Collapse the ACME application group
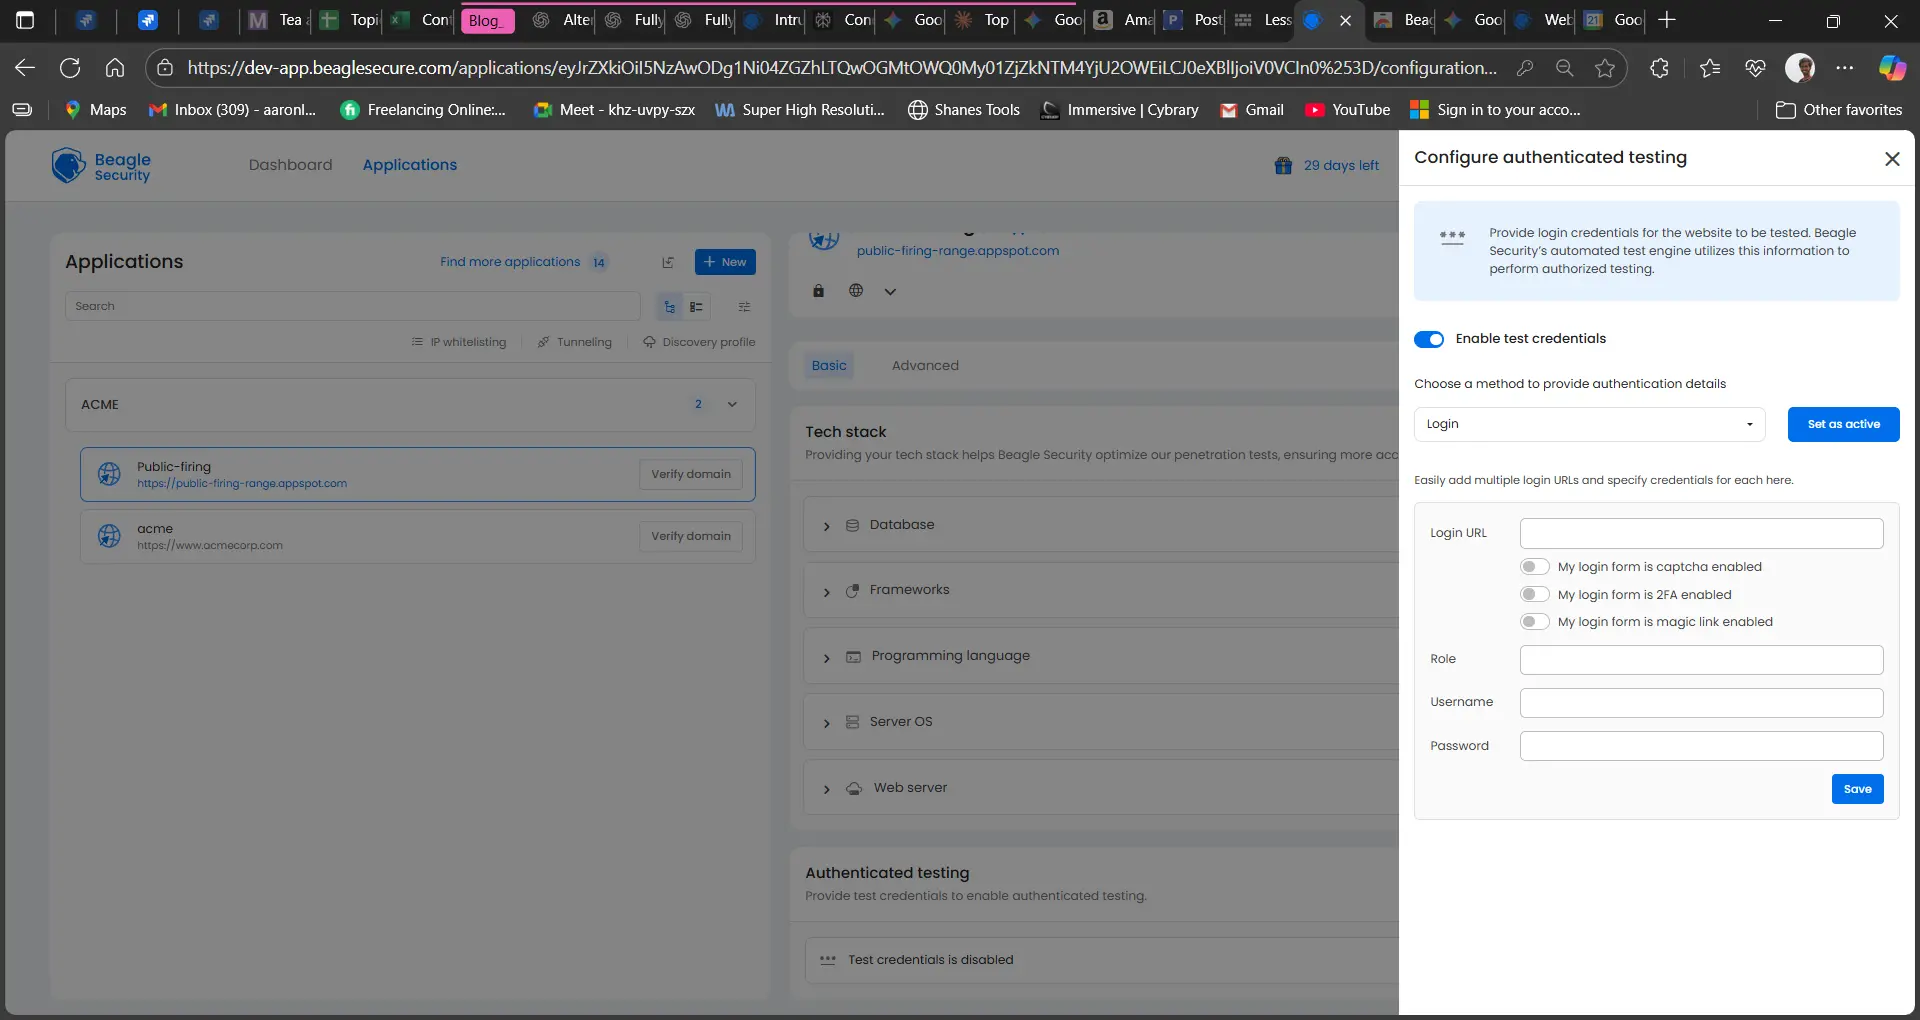 click(x=732, y=404)
